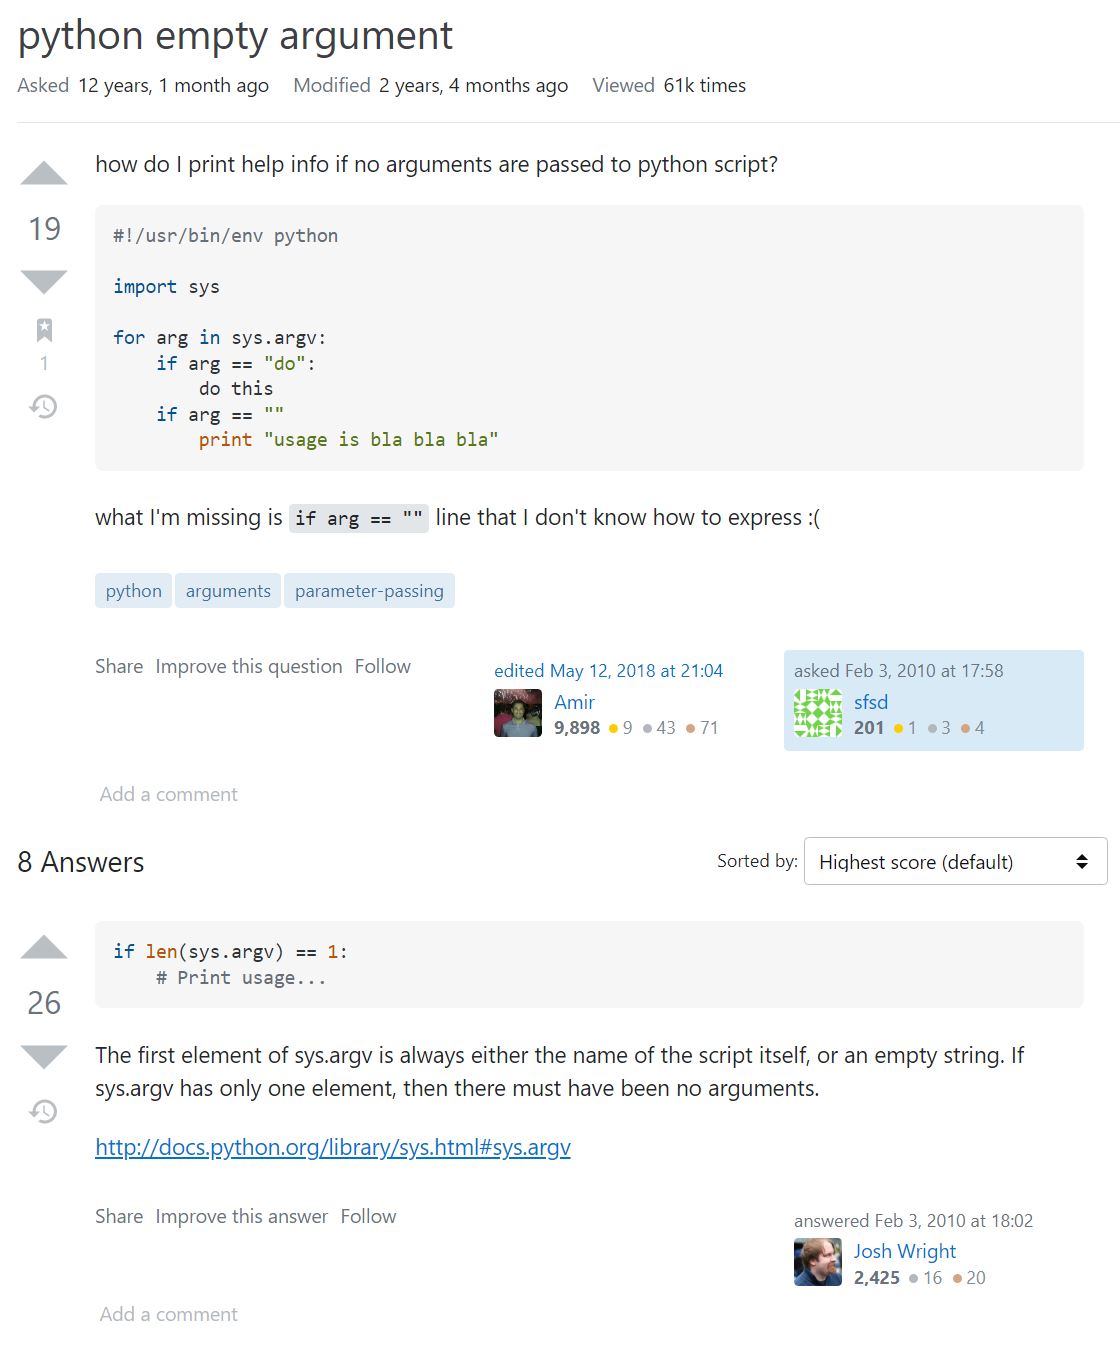This screenshot has width=1120, height=1348.
Task: Downvote the answer scored 26
Action: [x=44, y=1056]
